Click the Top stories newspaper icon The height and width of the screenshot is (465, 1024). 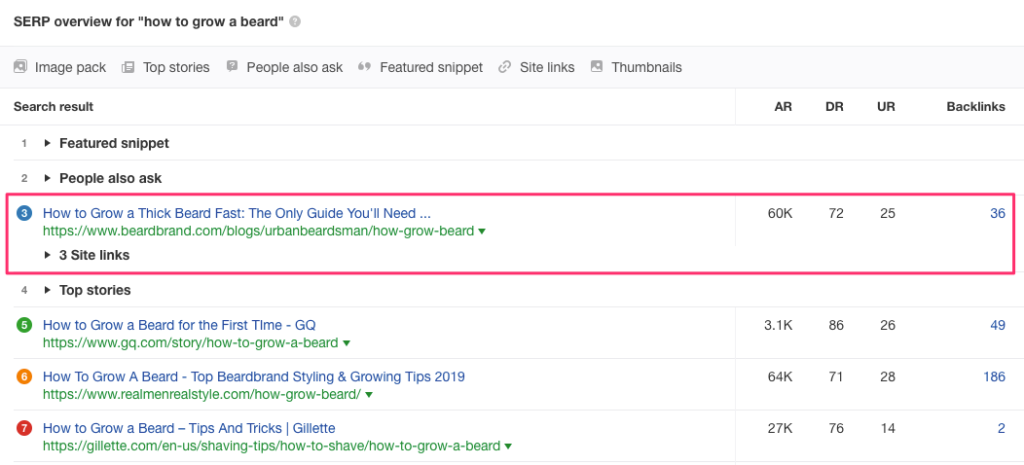click(128, 67)
